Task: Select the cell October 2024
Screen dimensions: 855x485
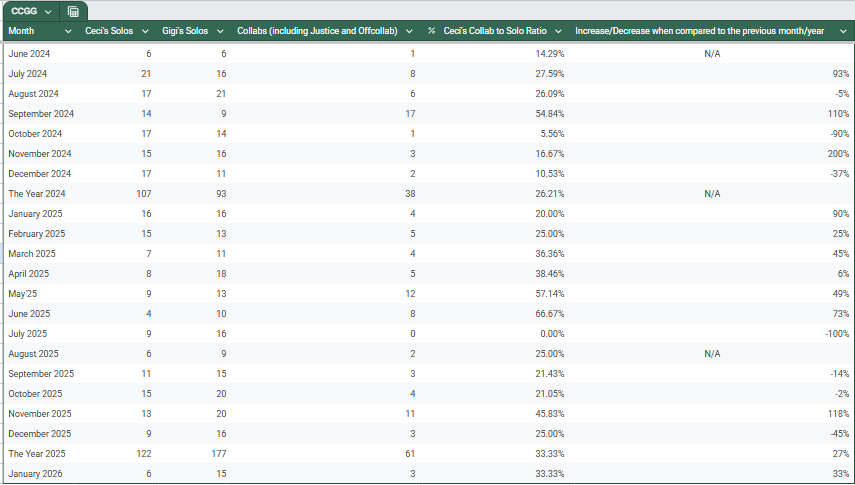Action: pyautogui.click(x=35, y=134)
